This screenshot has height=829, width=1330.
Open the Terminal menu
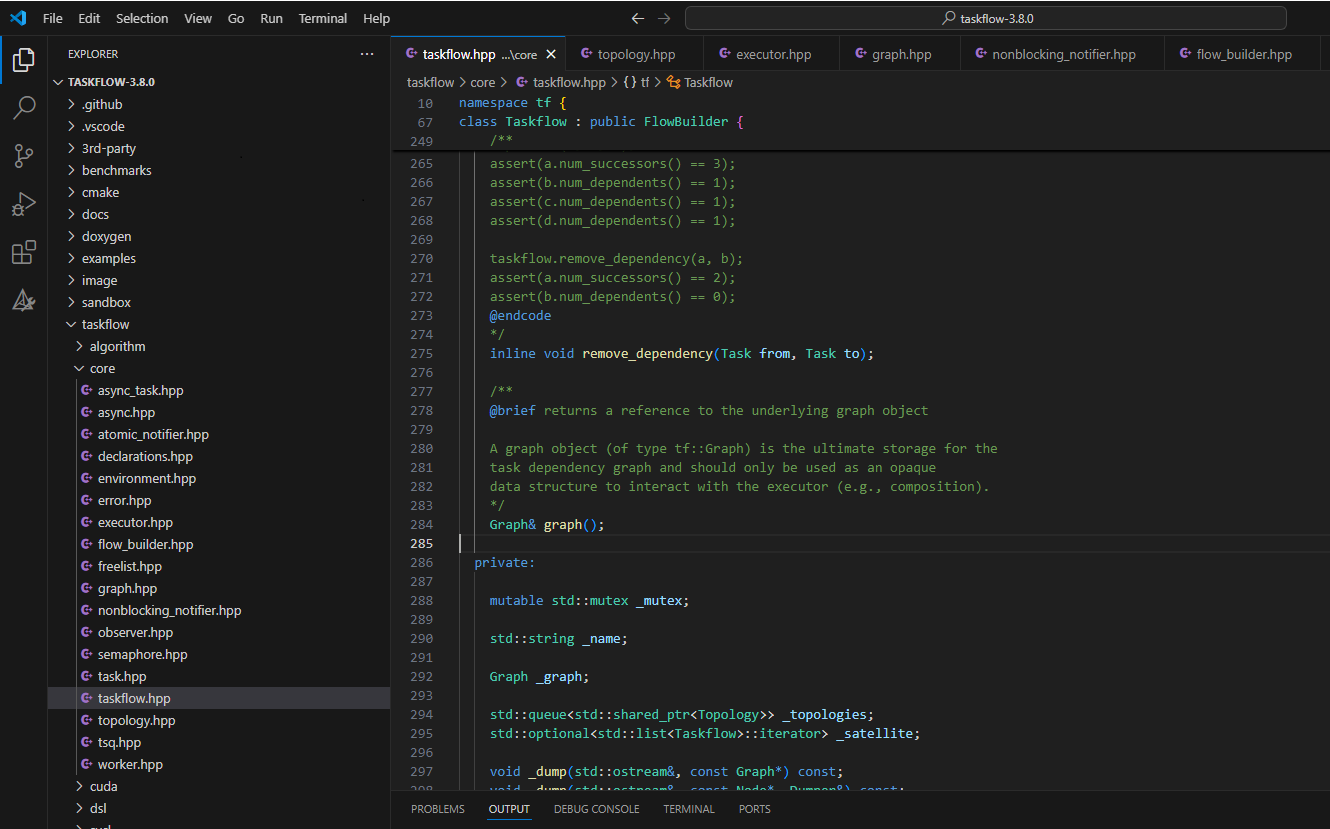323,18
